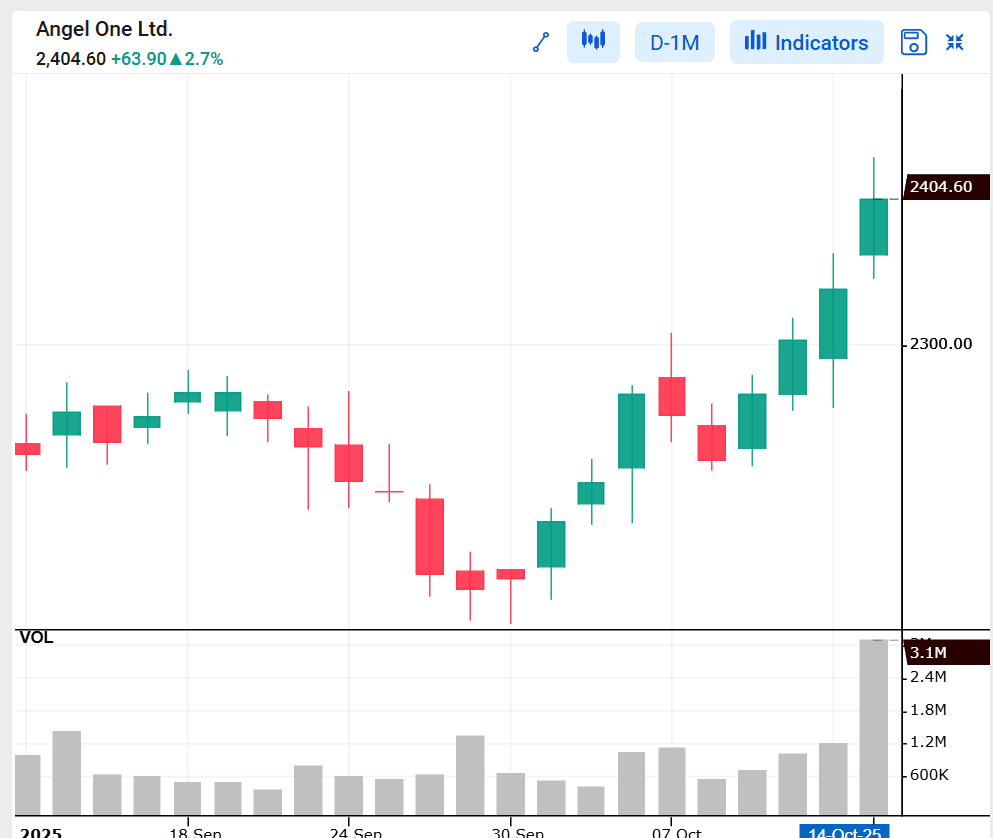Click the 24 Sep date axis label
The width and height of the screenshot is (993, 838).
tap(356, 832)
